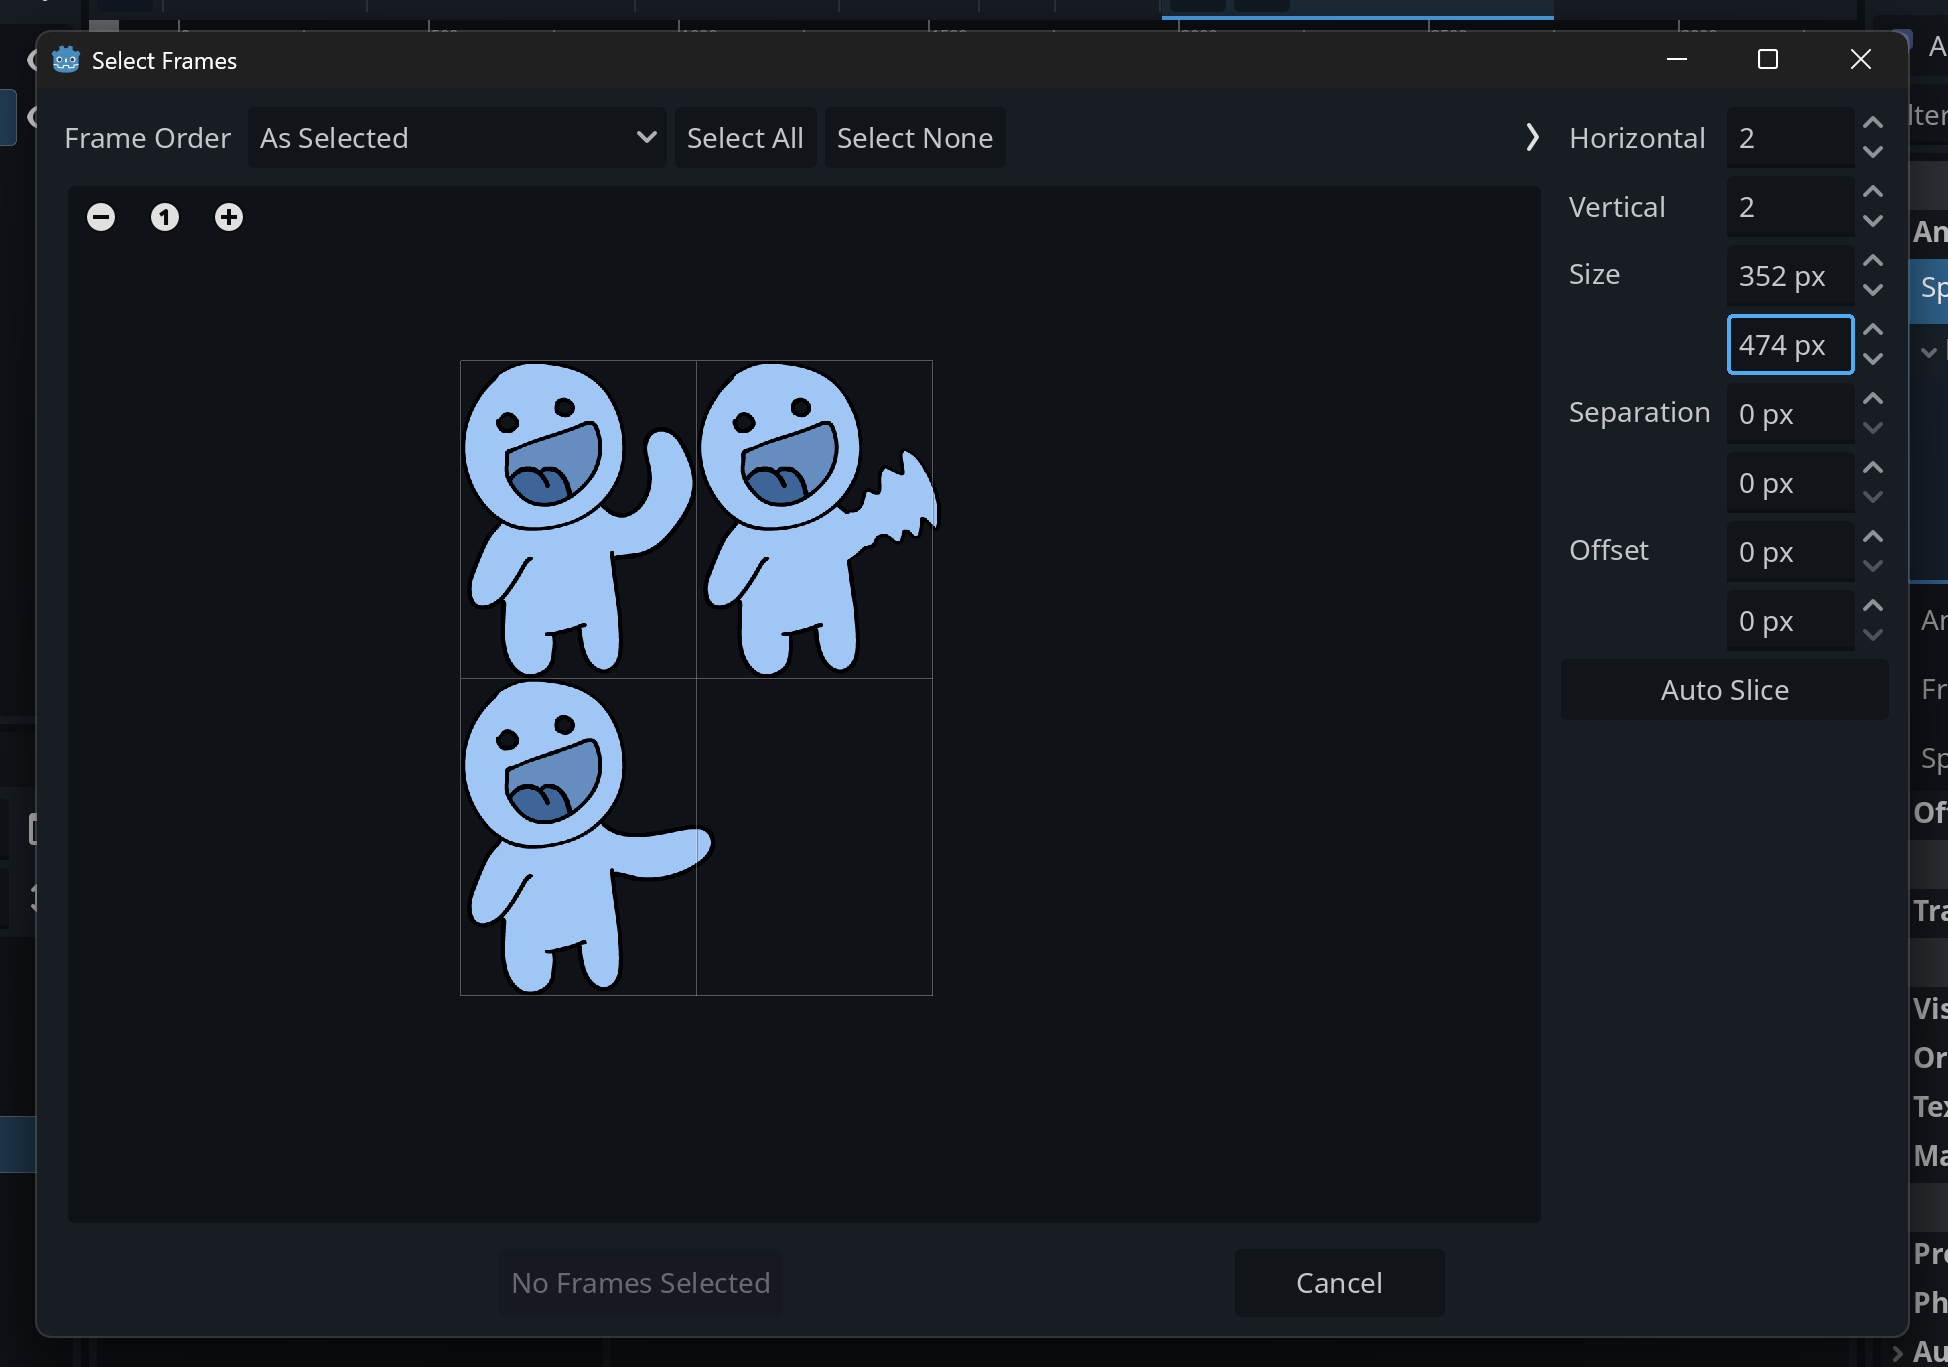This screenshot has width=1948, height=1367.
Task: Increase the first Separation value
Action: click(1874, 399)
